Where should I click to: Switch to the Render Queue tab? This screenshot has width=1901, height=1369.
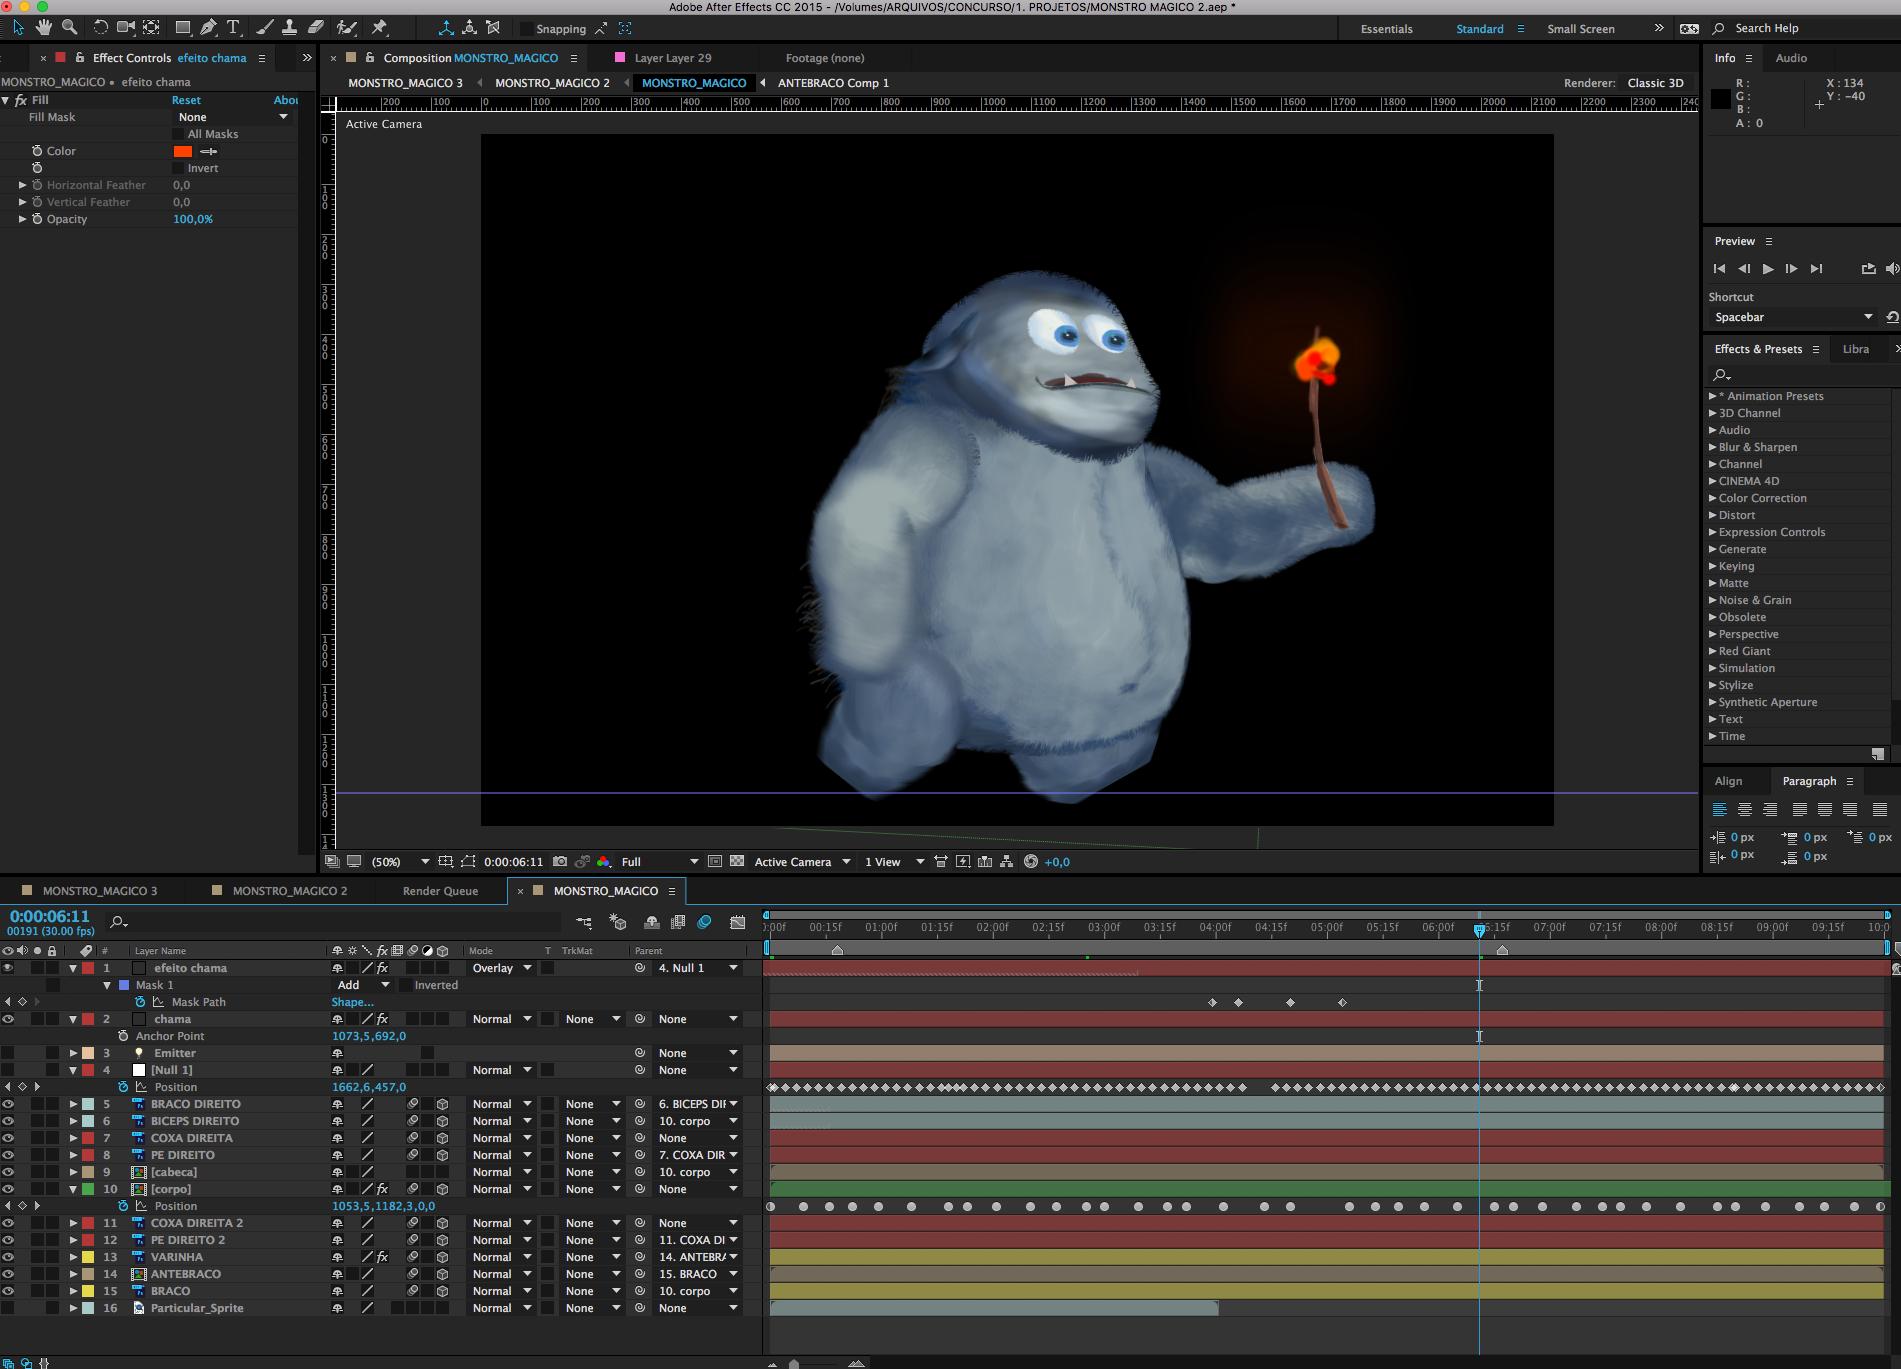[440, 891]
